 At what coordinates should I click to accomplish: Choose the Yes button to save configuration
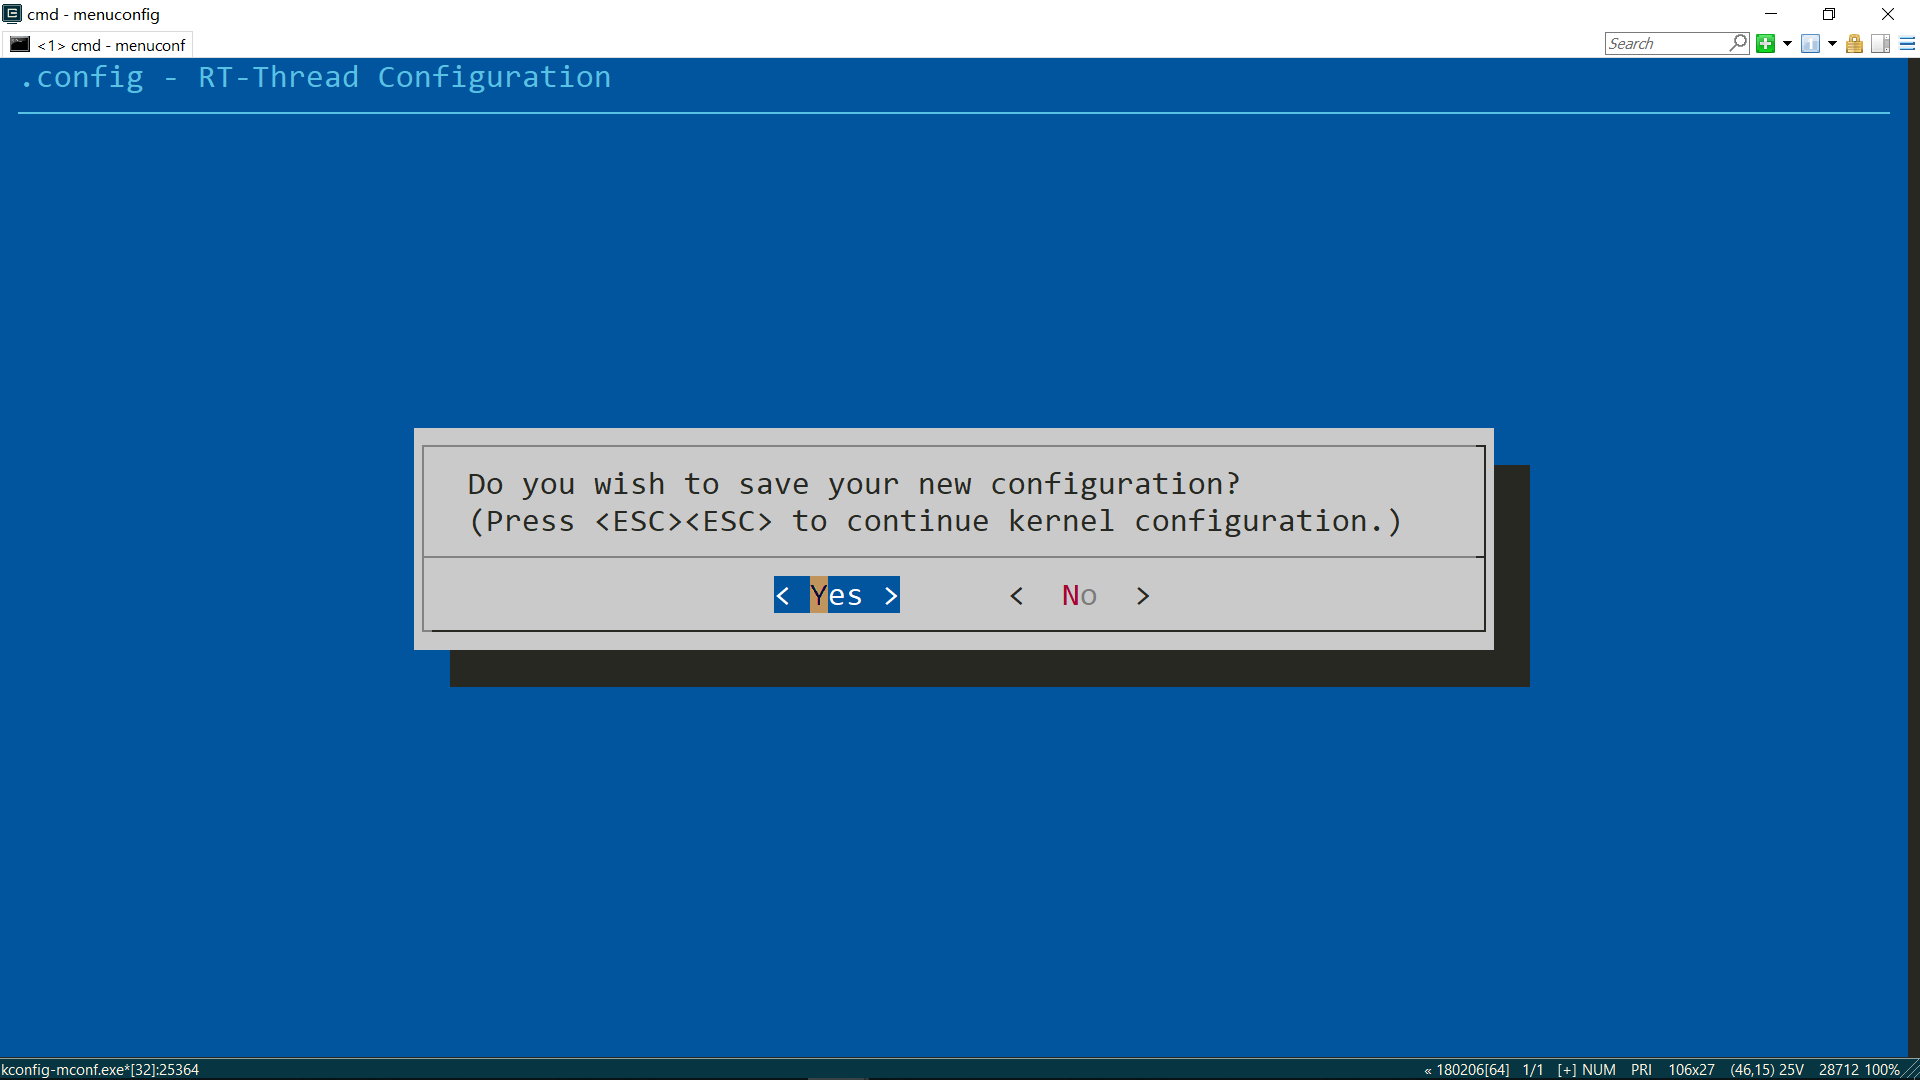click(x=836, y=595)
